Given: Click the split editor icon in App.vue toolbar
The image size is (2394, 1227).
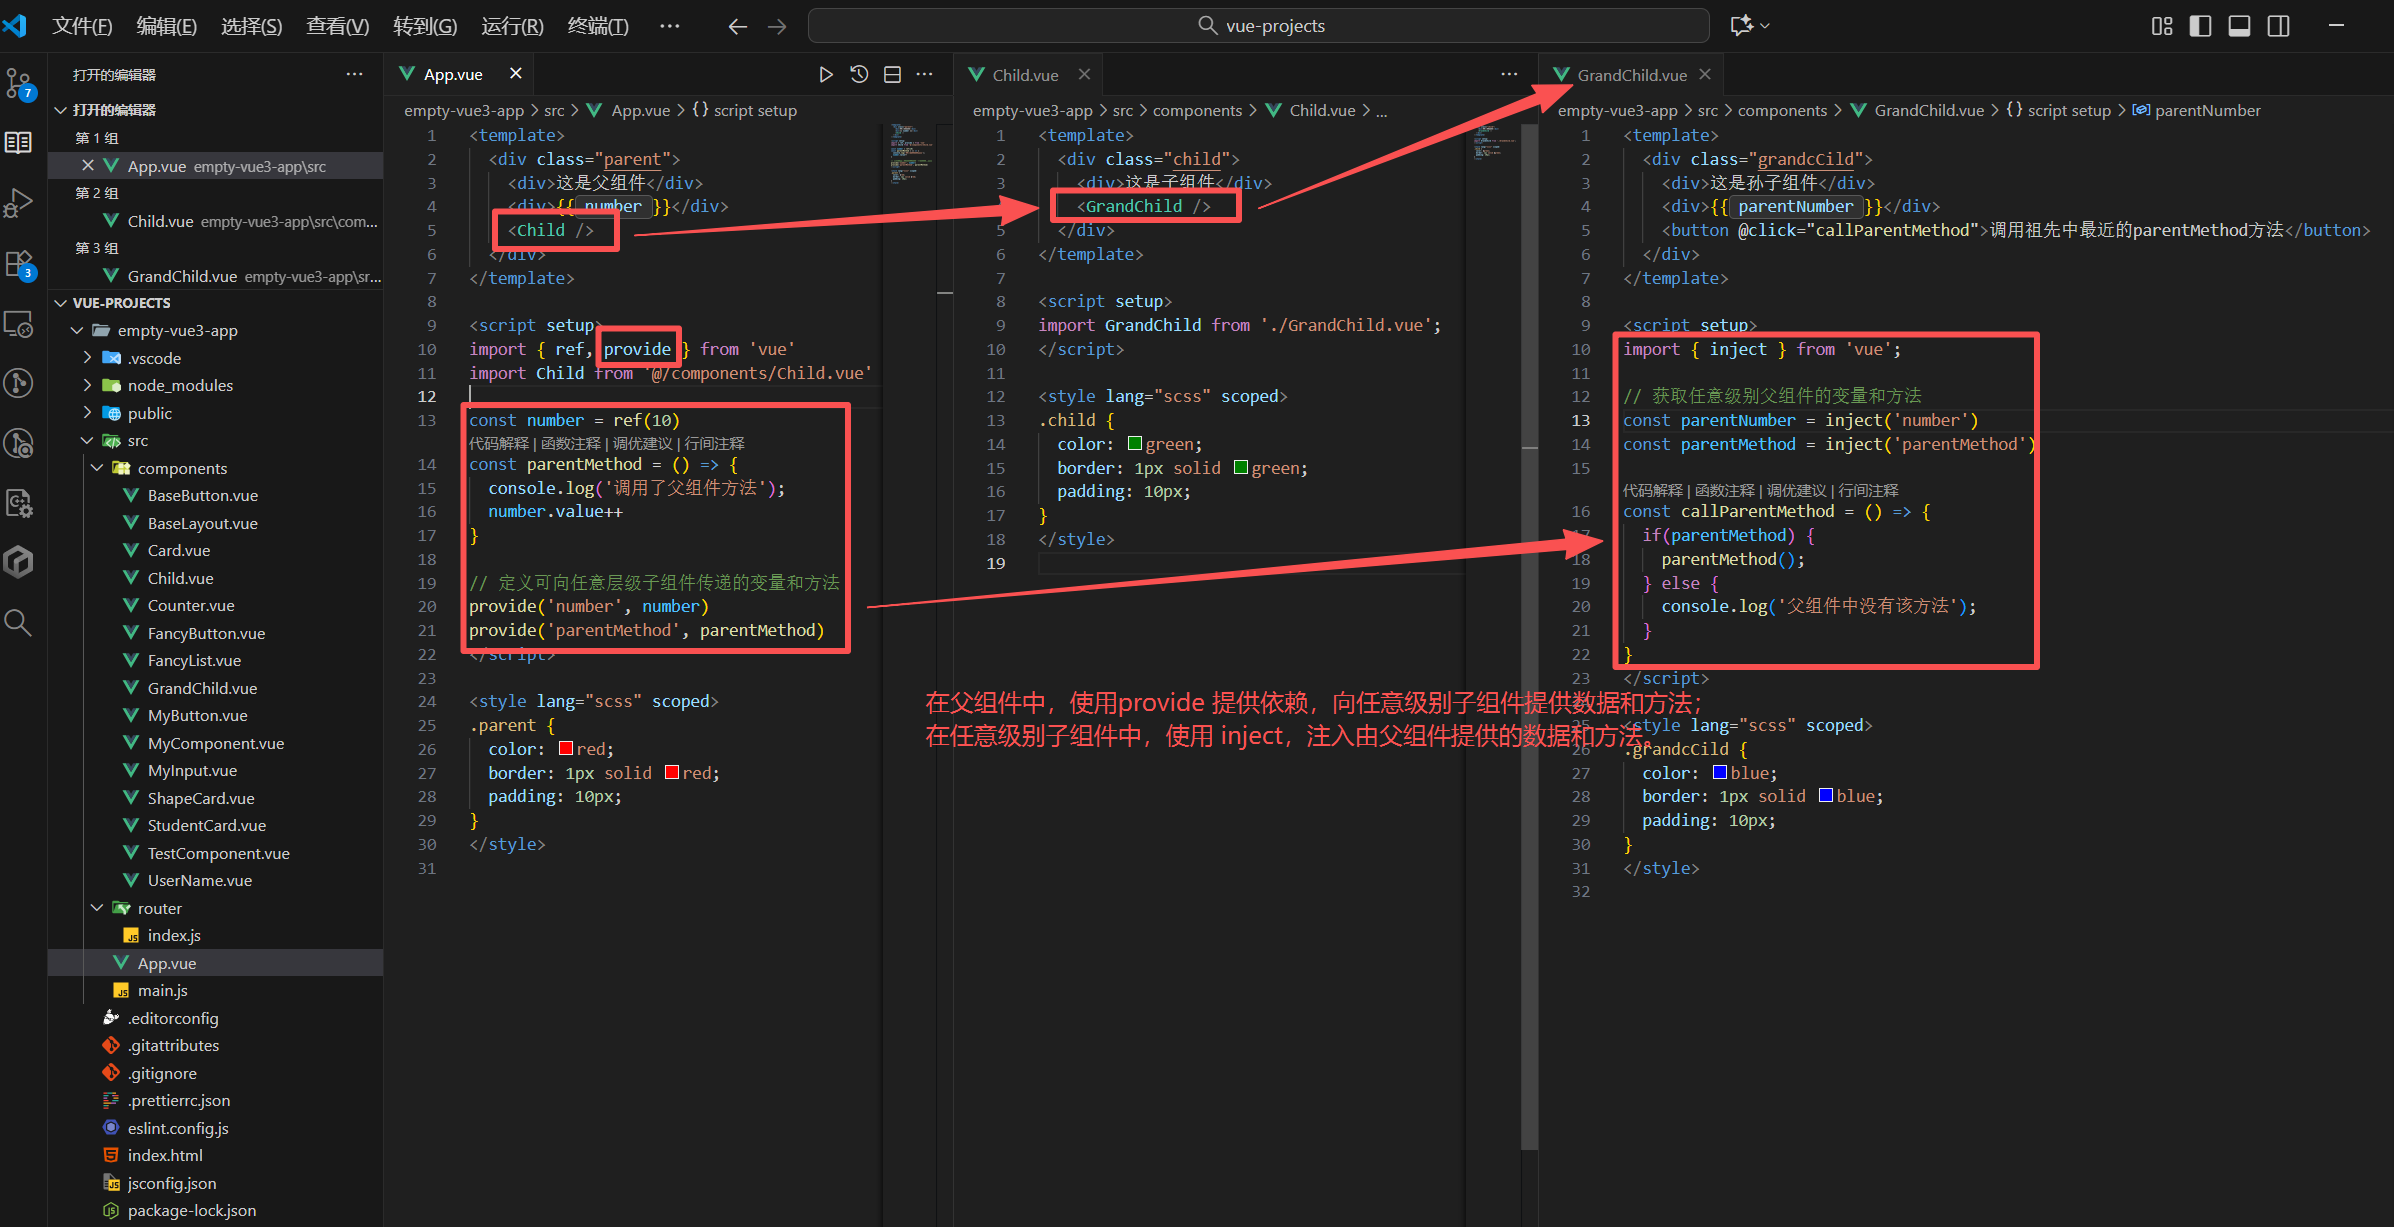Looking at the screenshot, I should pyautogui.click(x=893, y=74).
